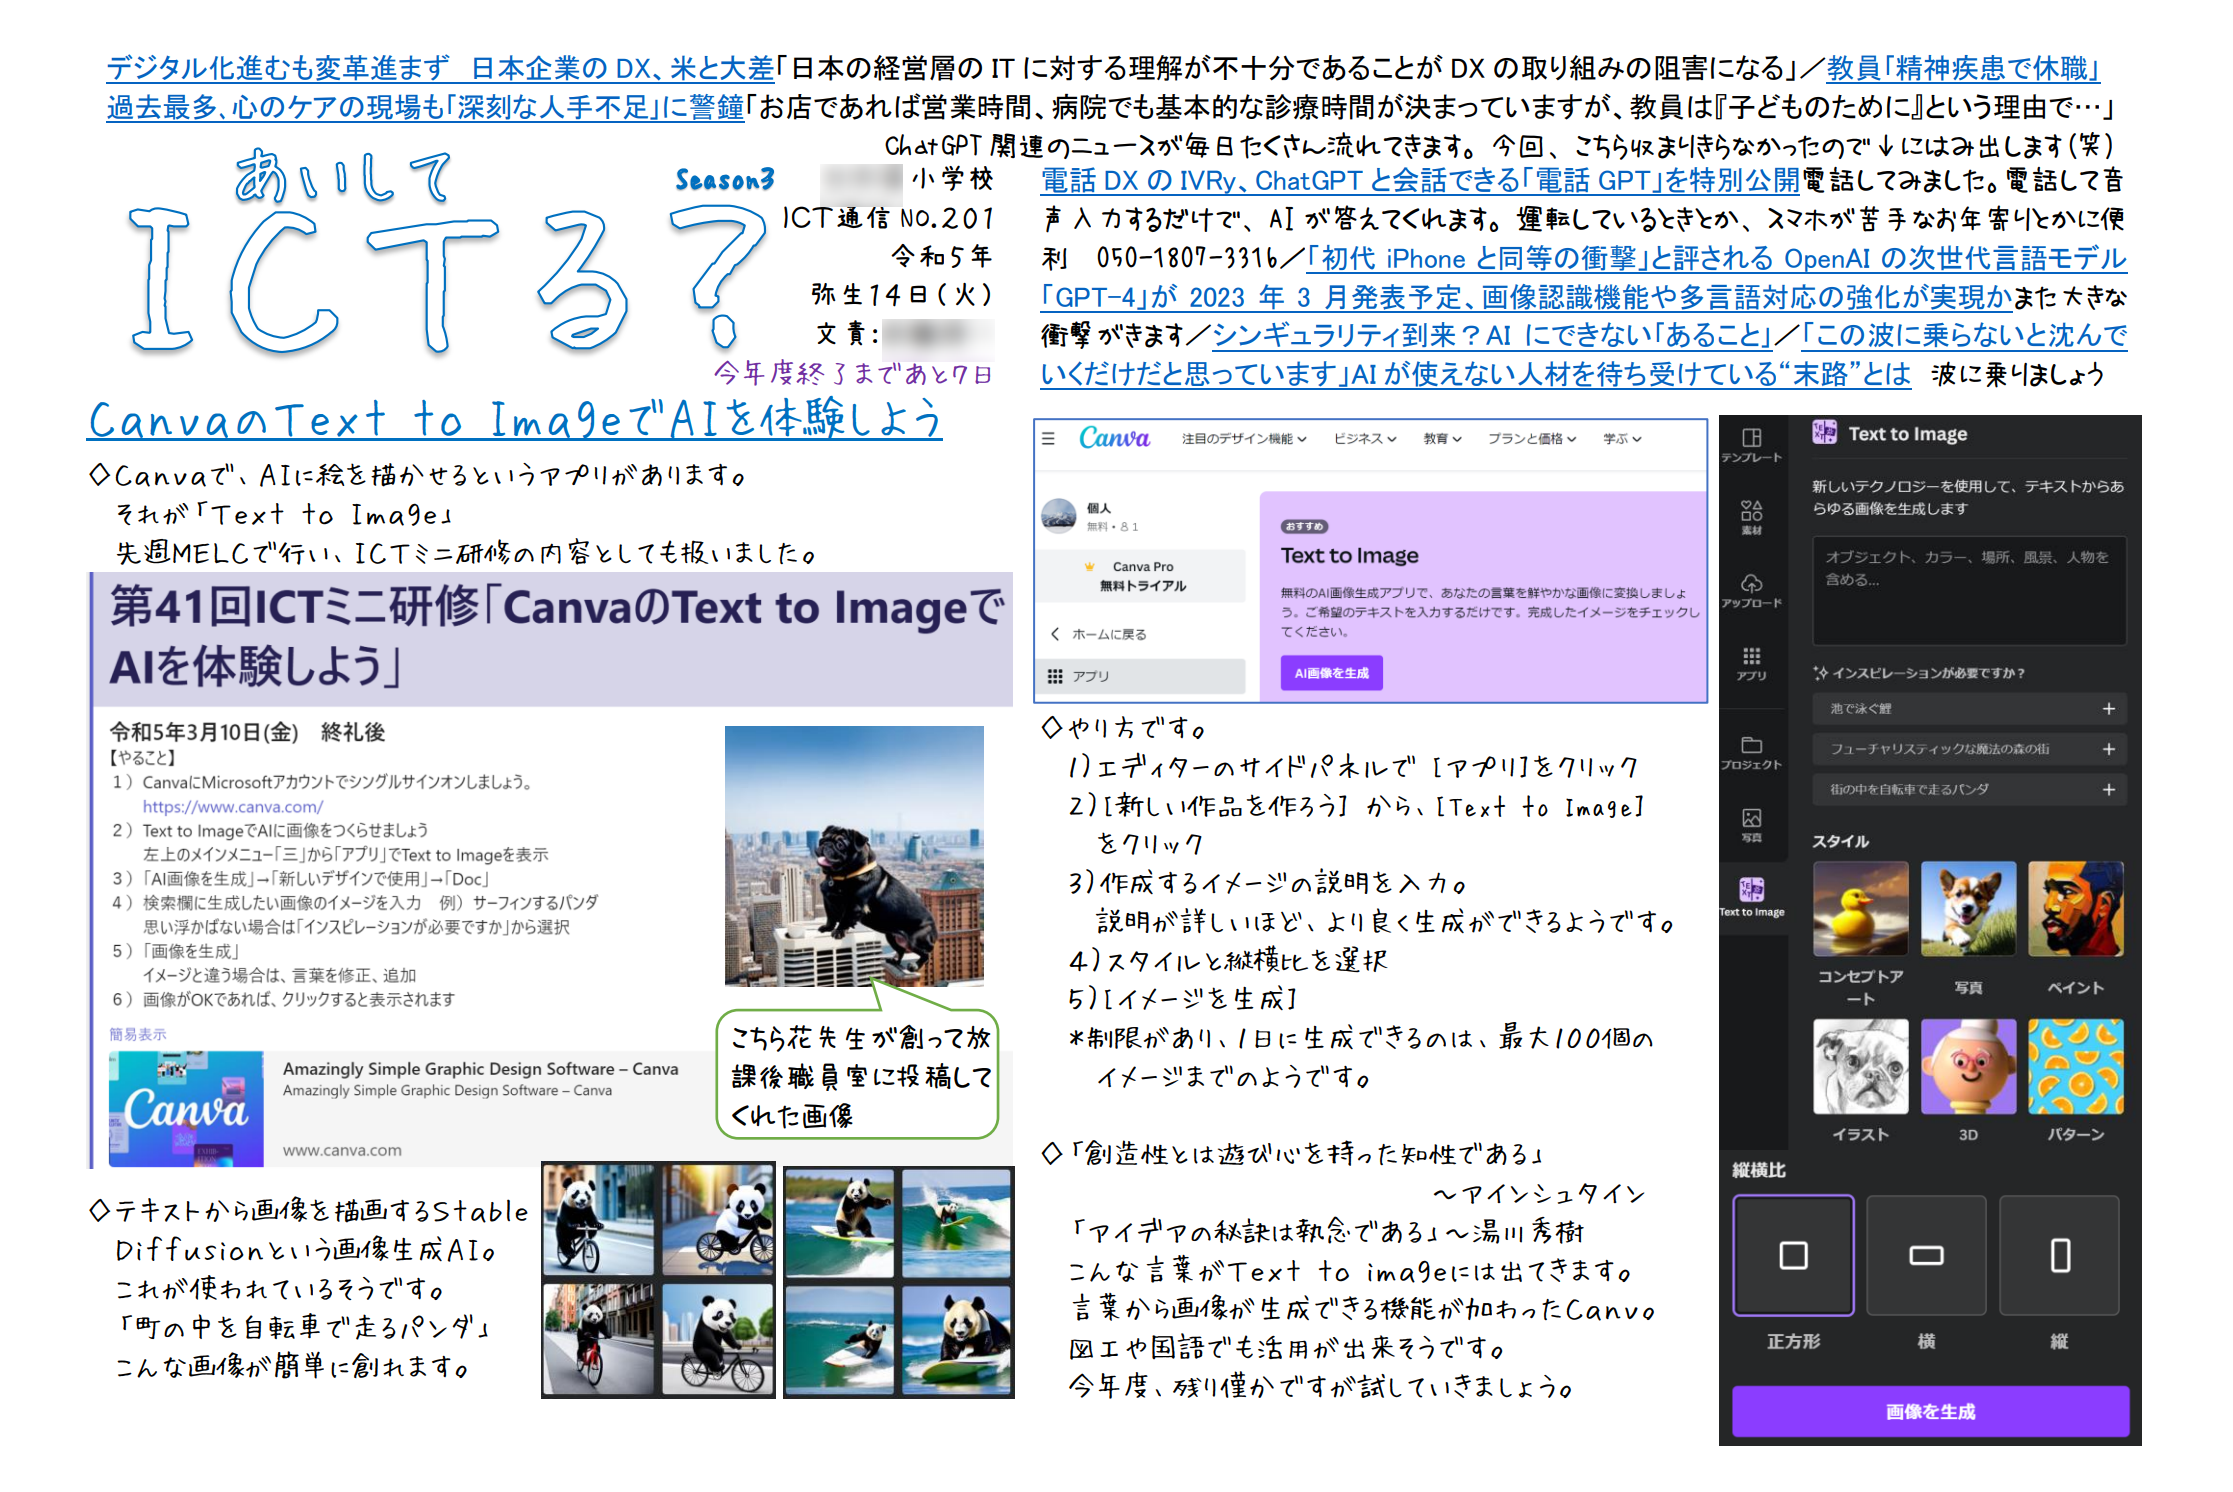Expand the 教育 dropdown menu
2233x1492 pixels.
point(1443,439)
